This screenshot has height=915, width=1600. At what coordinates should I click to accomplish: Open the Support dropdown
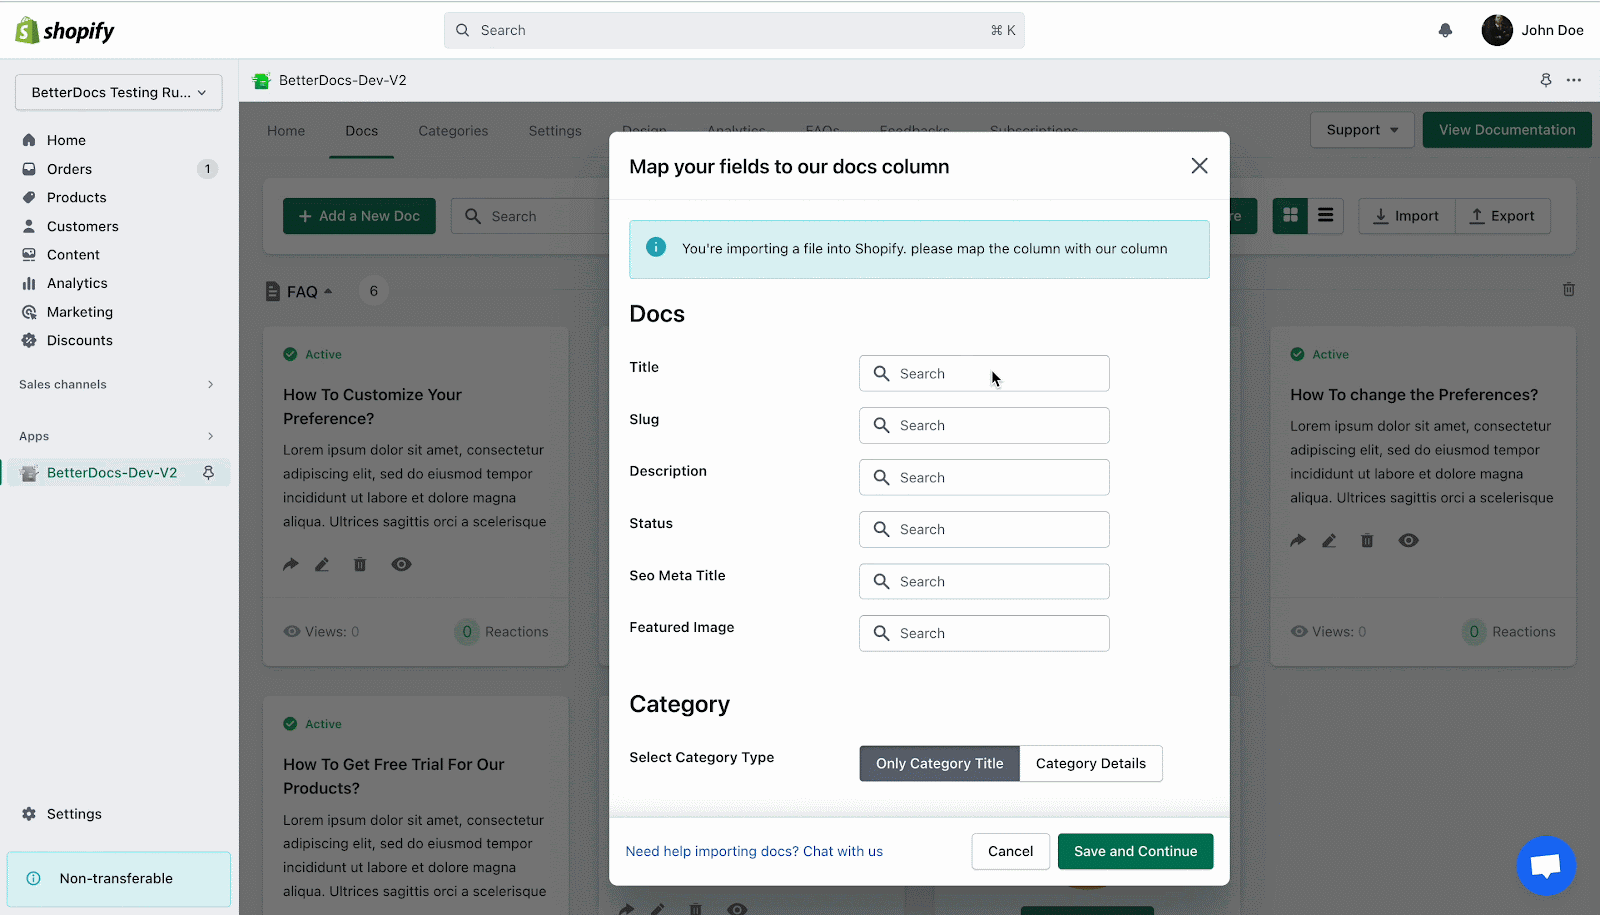tap(1361, 129)
